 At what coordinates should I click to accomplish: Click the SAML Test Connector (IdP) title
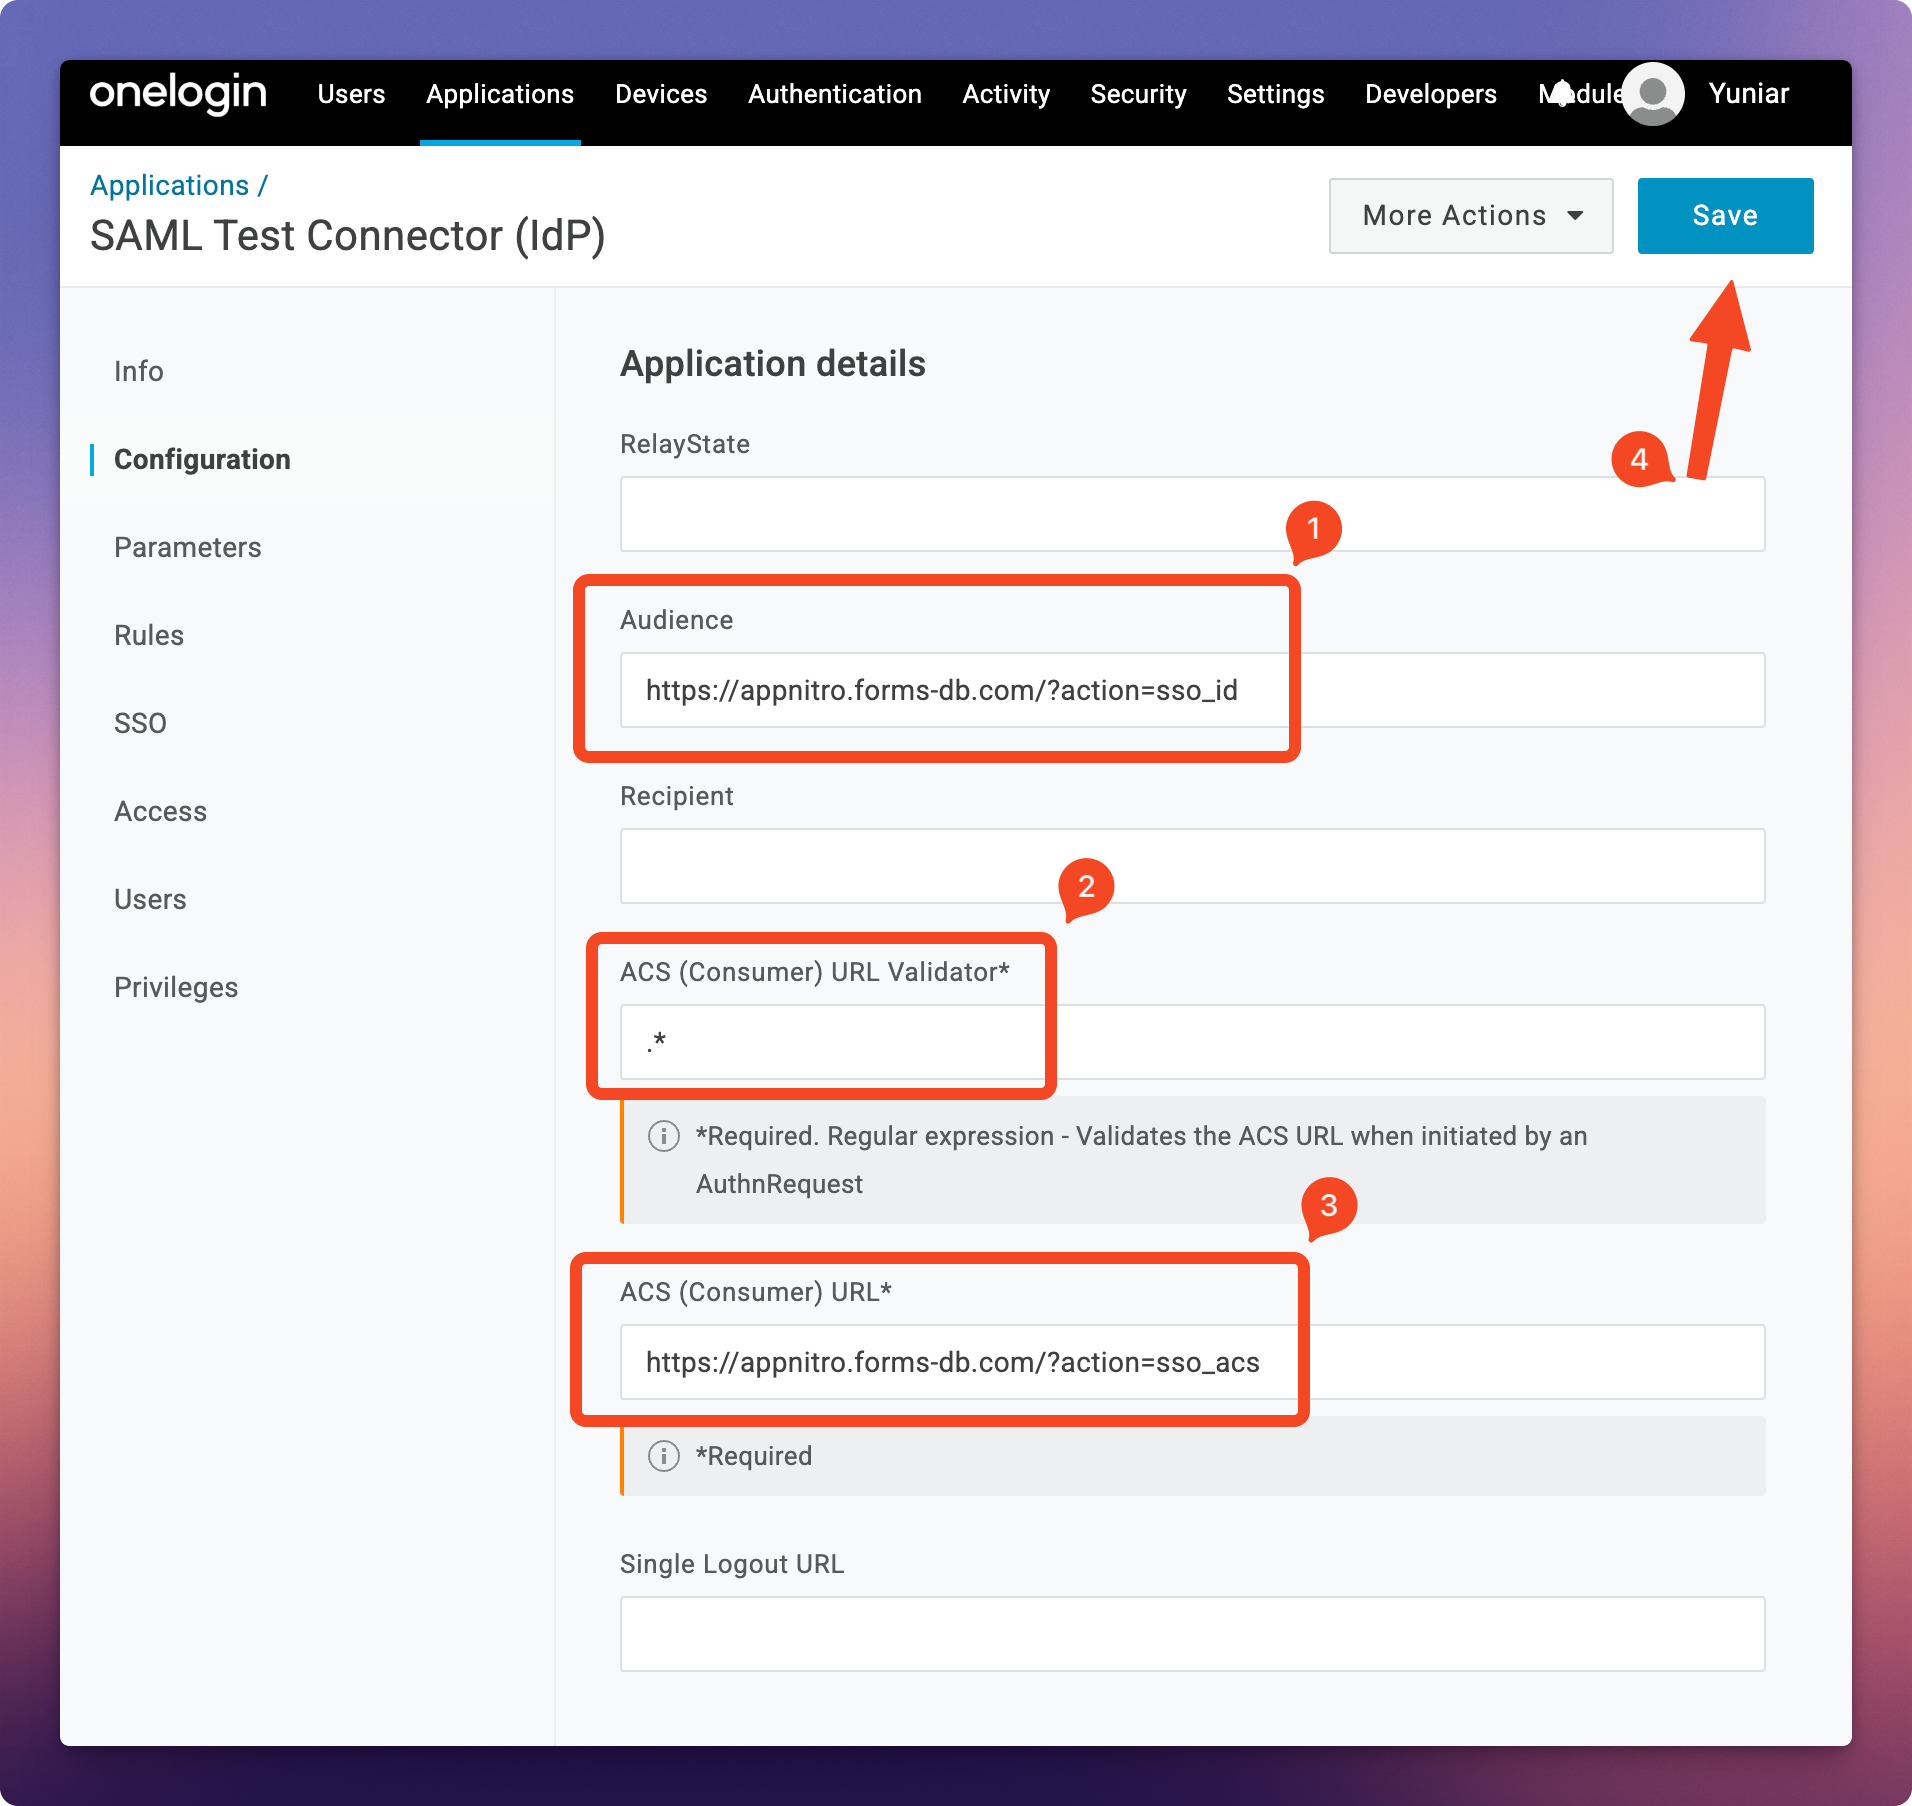pyautogui.click(x=348, y=236)
